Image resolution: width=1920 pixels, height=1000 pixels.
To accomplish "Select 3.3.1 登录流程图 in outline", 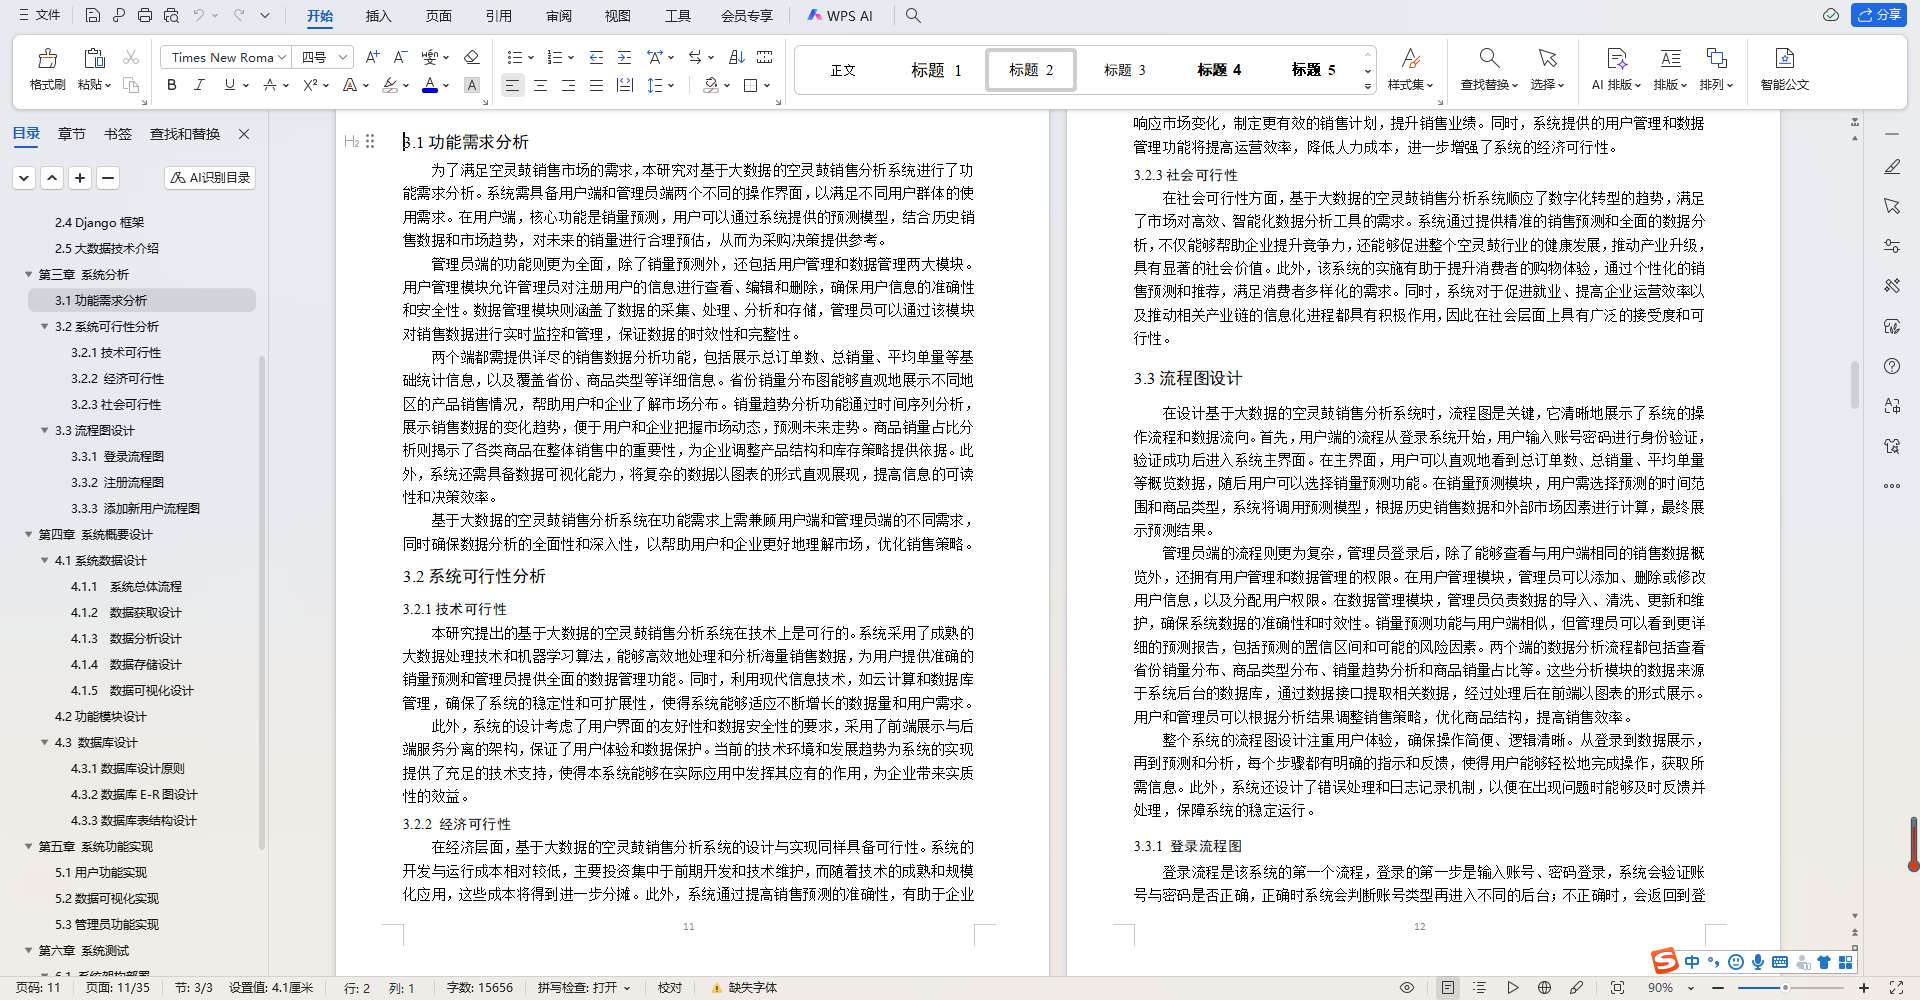I will coord(117,456).
